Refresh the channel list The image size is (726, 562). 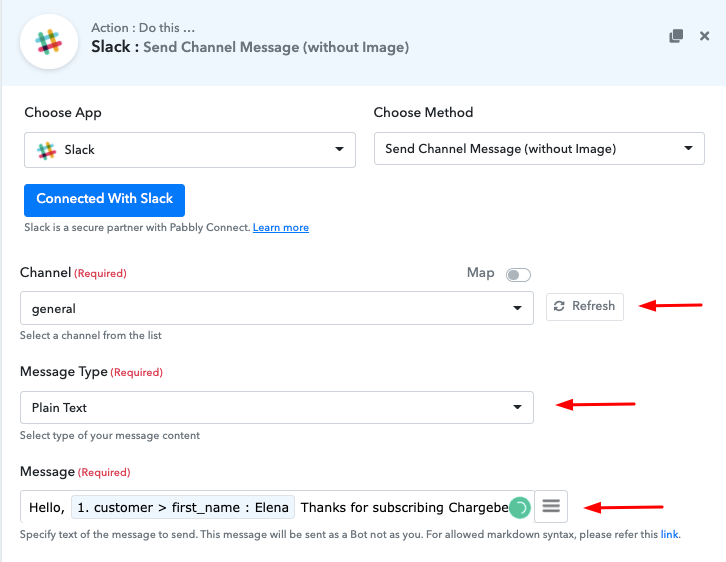point(585,306)
